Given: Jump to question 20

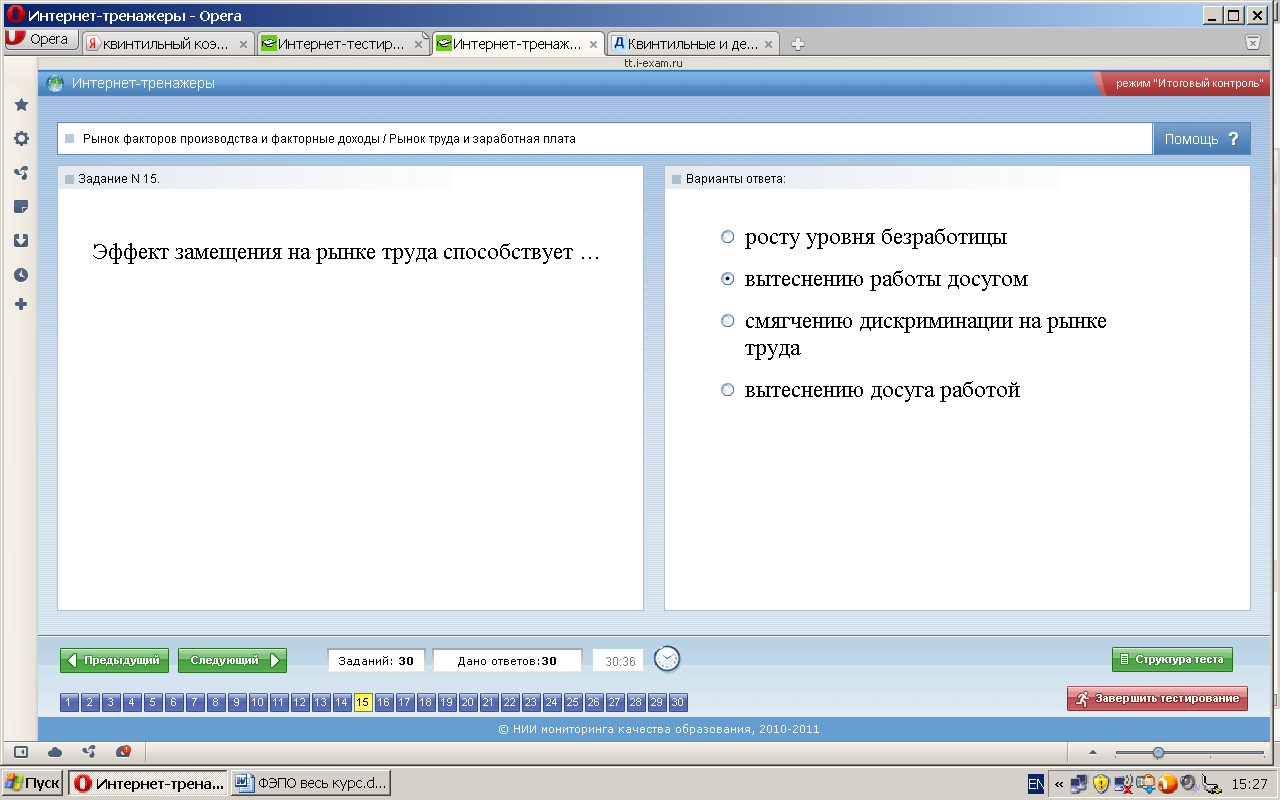Looking at the screenshot, I should pyautogui.click(x=467, y=703).
